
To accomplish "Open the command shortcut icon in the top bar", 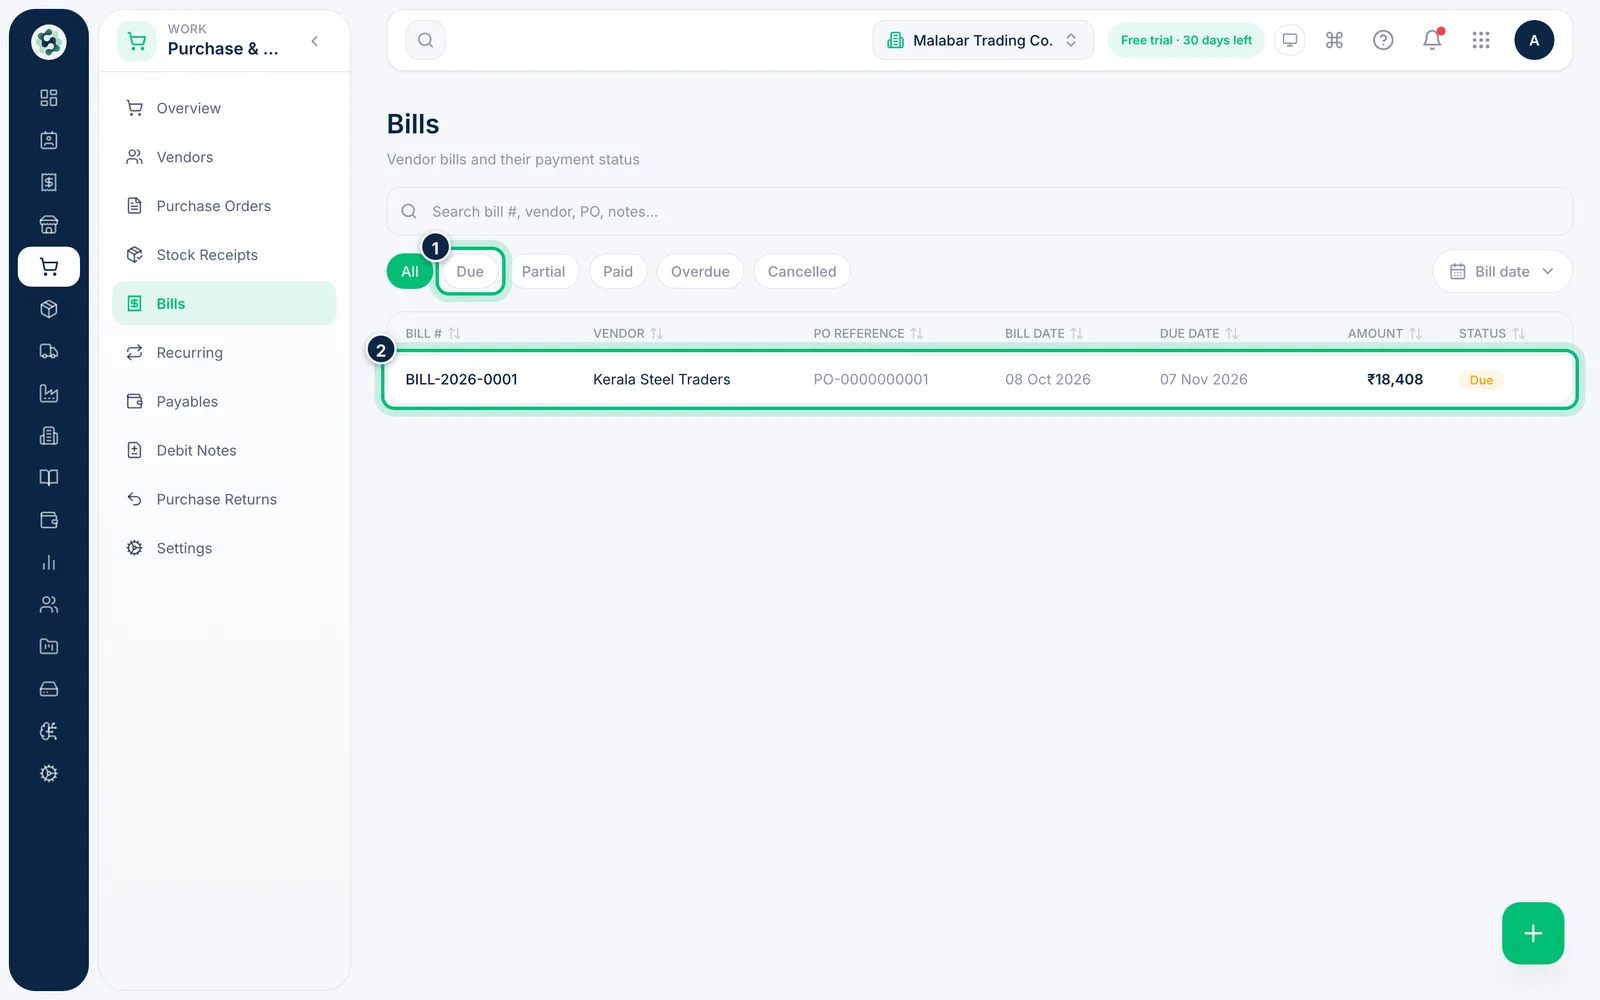I will tap(1334, 40).
